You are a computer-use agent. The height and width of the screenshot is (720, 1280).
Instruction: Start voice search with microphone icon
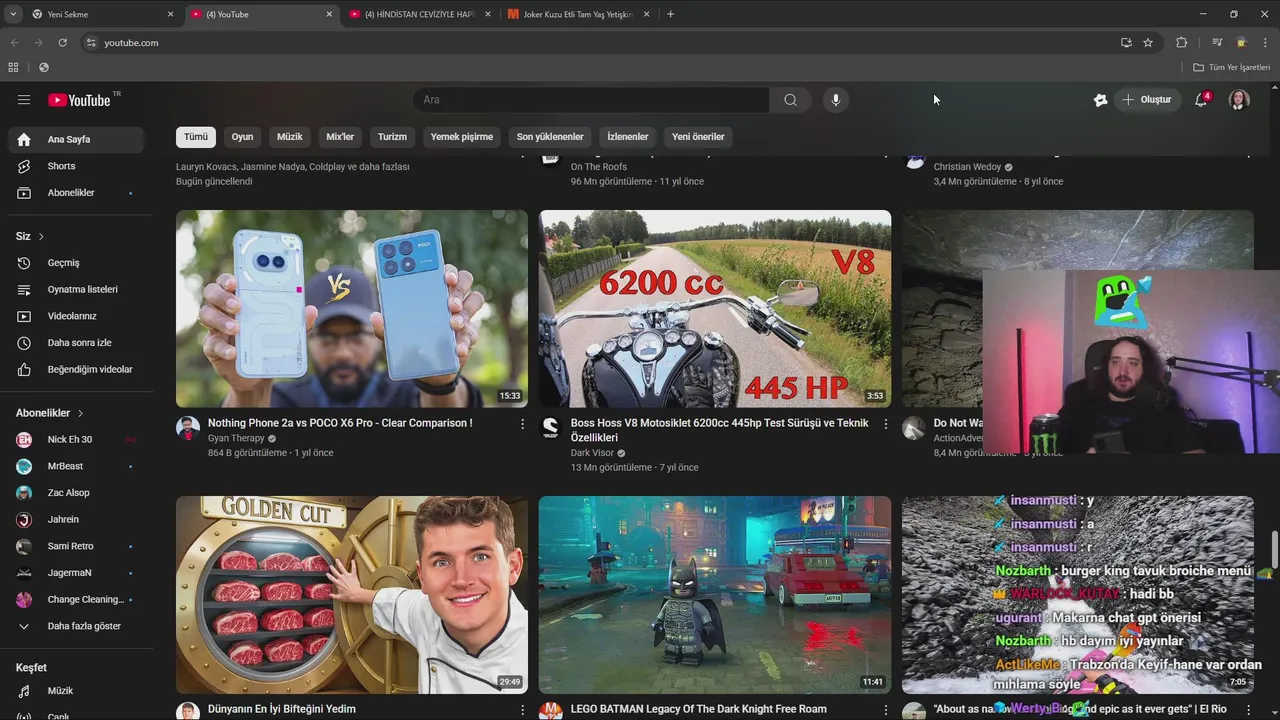tap(836, 100)
